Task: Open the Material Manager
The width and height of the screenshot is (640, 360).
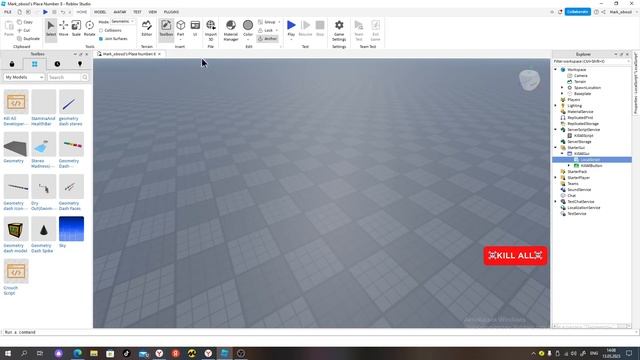Action: [x=231, y=30]
